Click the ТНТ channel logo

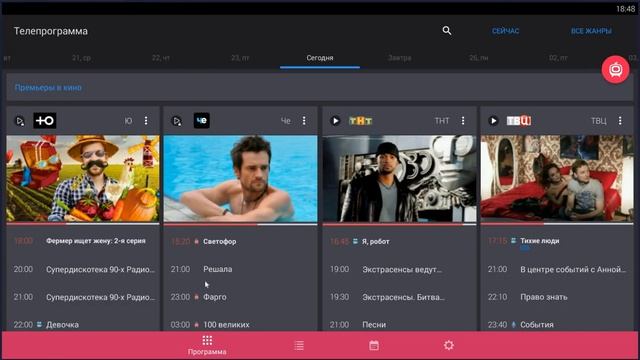pyautogui.click(x=360, y=121)
